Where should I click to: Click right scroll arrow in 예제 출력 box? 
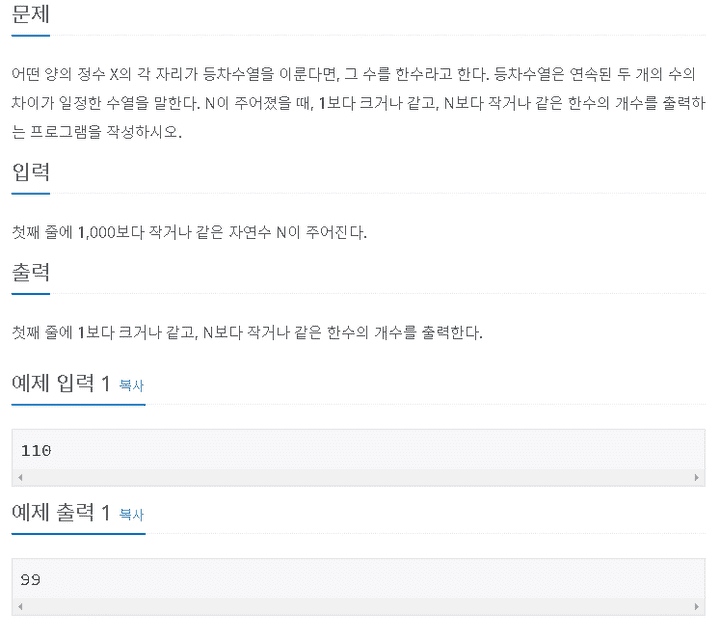click(x=697, y=607)
